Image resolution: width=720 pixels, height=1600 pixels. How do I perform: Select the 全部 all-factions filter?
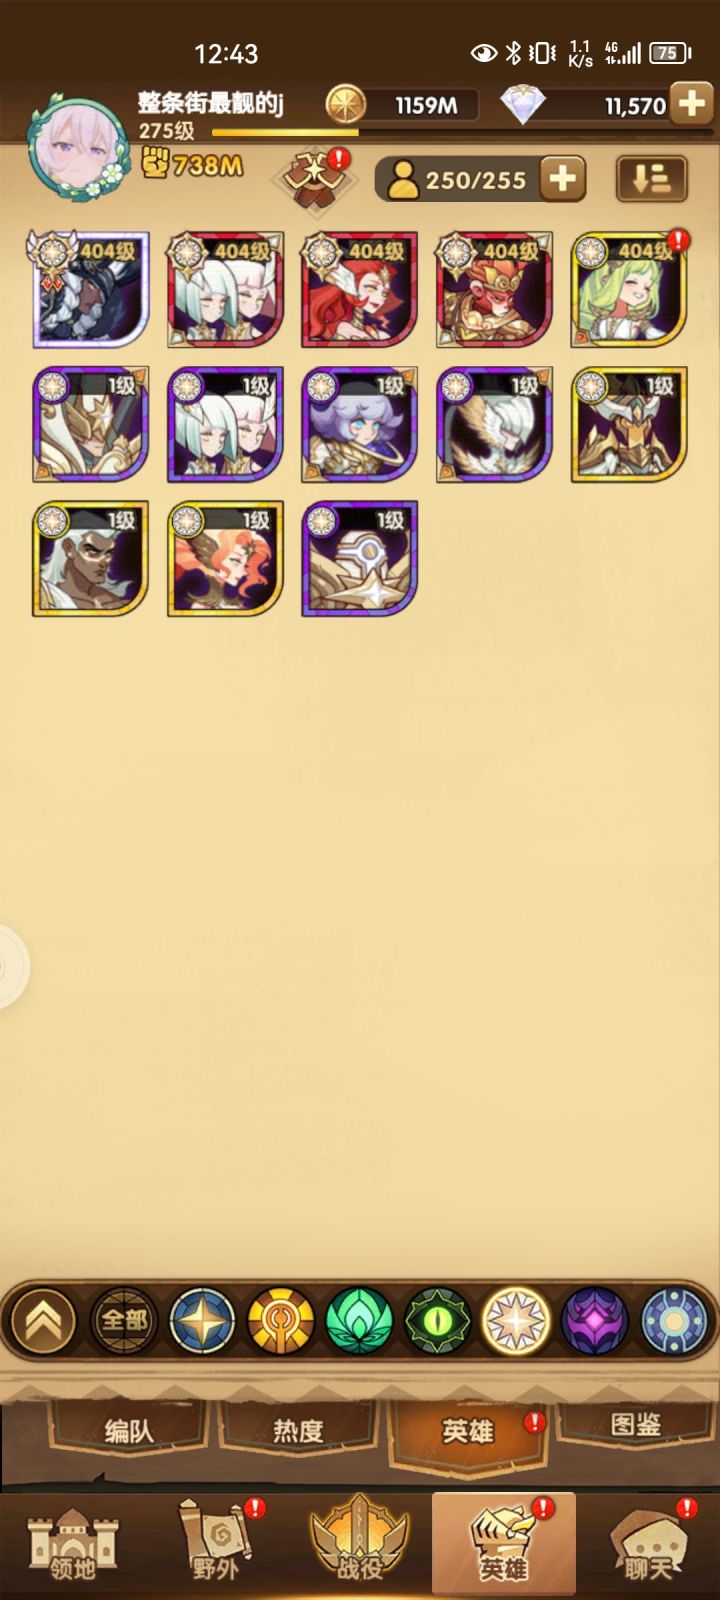click(124, 1321)
